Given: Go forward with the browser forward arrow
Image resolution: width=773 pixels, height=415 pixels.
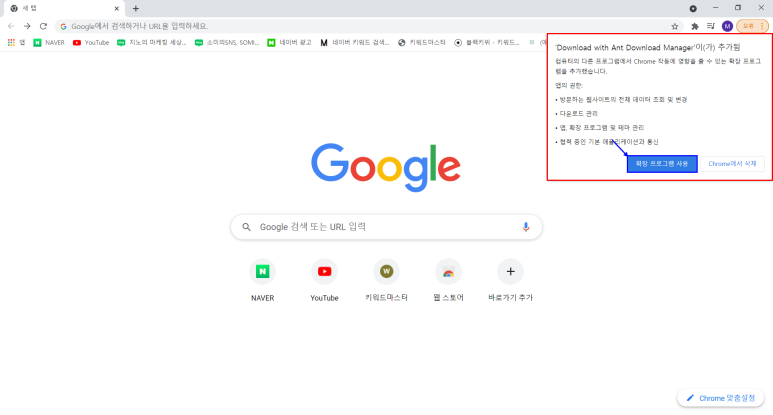Looking at the screenshot, I should coord(27,26).
